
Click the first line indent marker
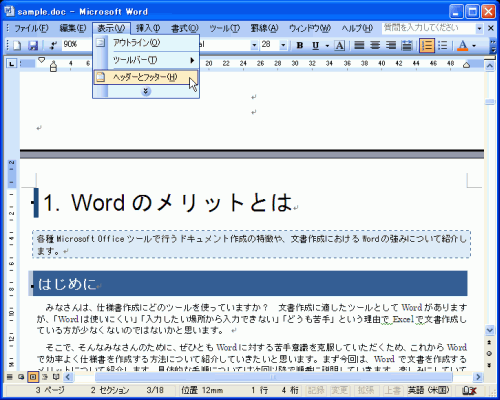41,60
